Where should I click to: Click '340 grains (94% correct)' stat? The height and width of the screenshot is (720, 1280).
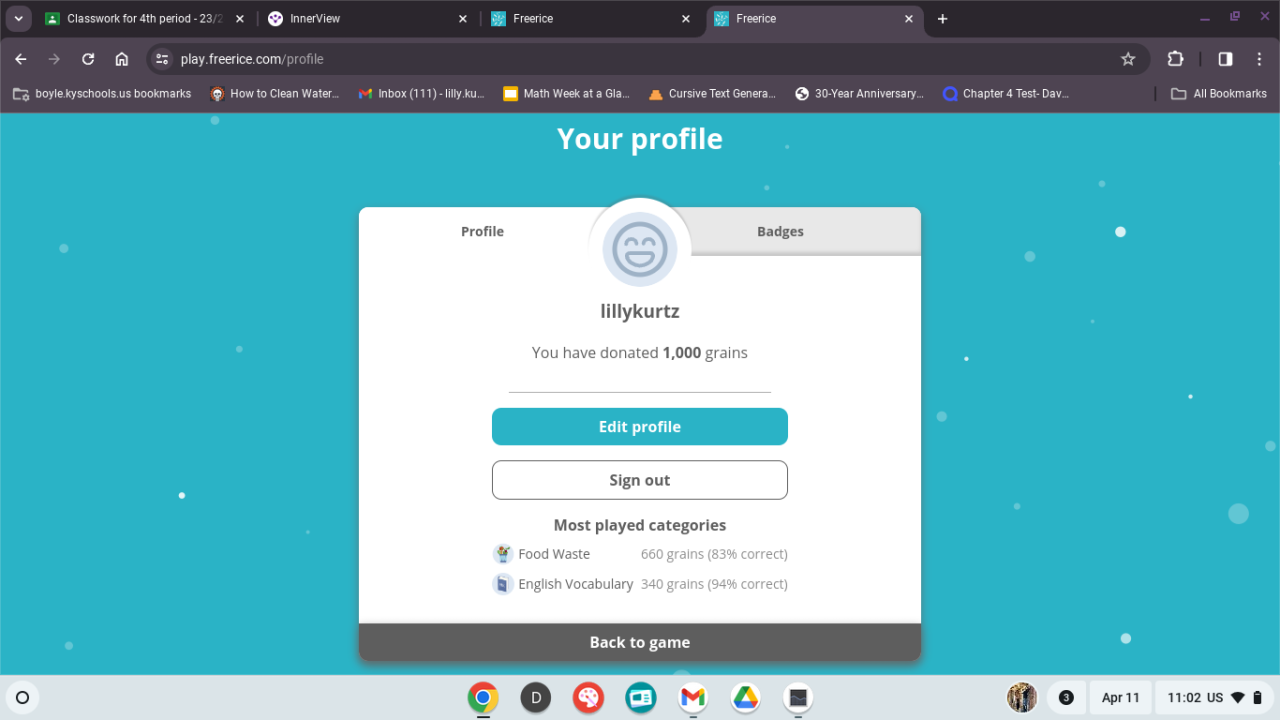point(714,584)
